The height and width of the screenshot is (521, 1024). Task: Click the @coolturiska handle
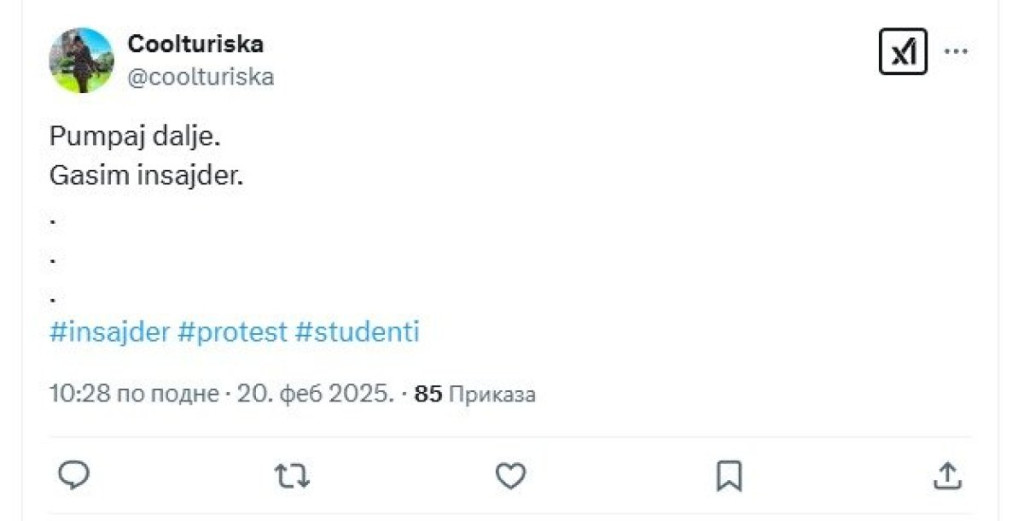(200, 77)
